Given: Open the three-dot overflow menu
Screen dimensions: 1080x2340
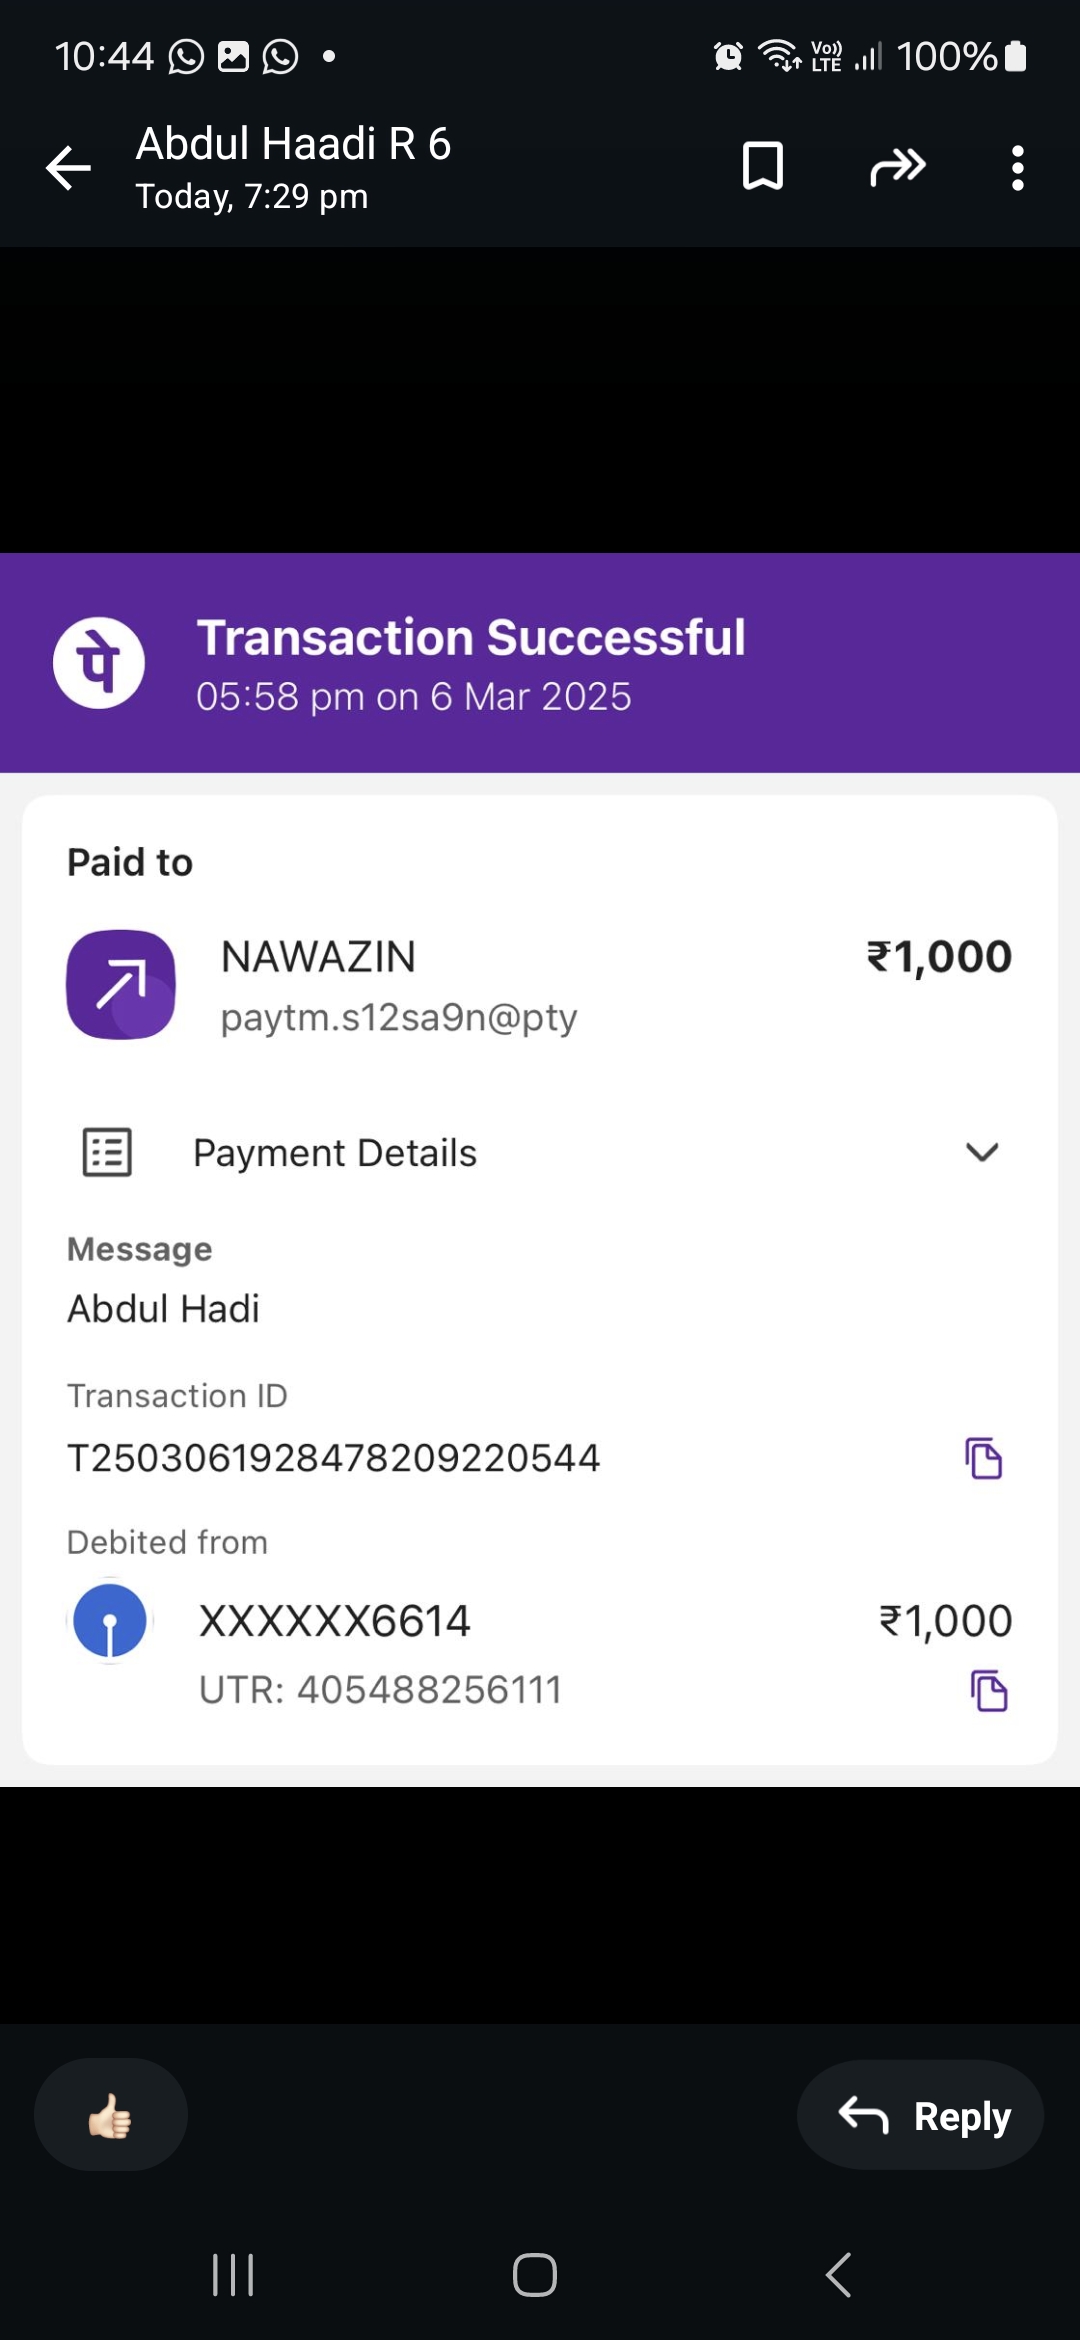Looking at the screenshot, I should (1017, 167).
